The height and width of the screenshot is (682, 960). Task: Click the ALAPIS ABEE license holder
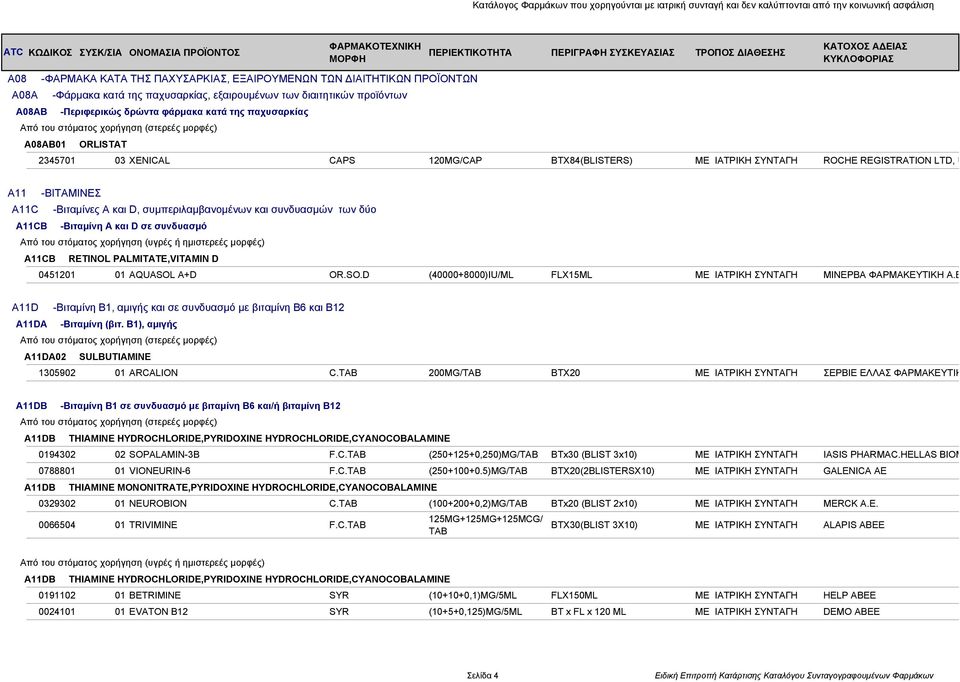853,525
